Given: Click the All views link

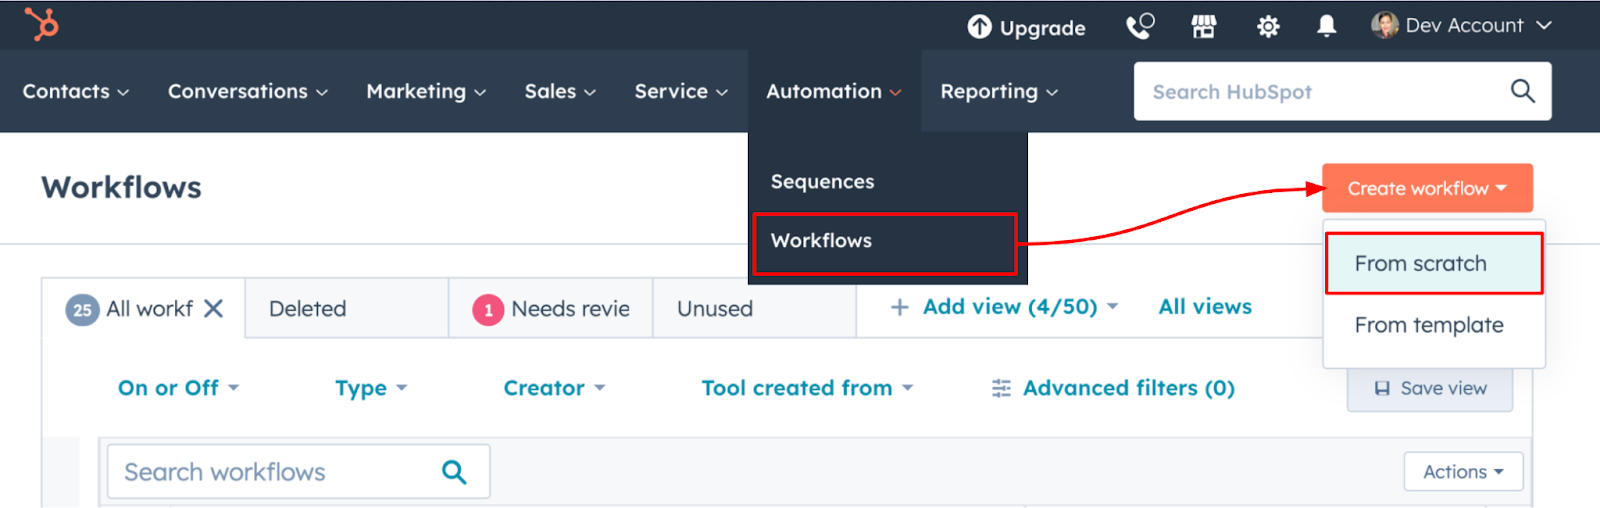Looking at the screenshot, I should pyautogui.click(x=1205, y=307).
